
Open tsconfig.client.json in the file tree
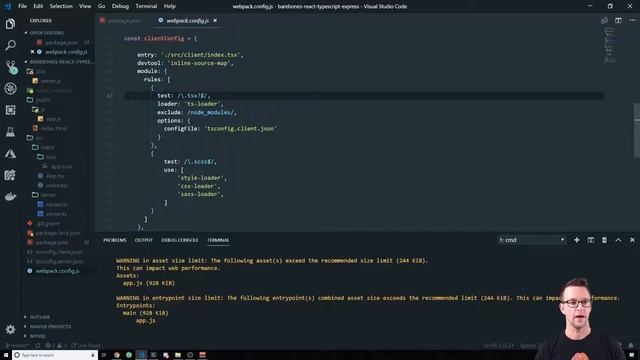(59, 252)
